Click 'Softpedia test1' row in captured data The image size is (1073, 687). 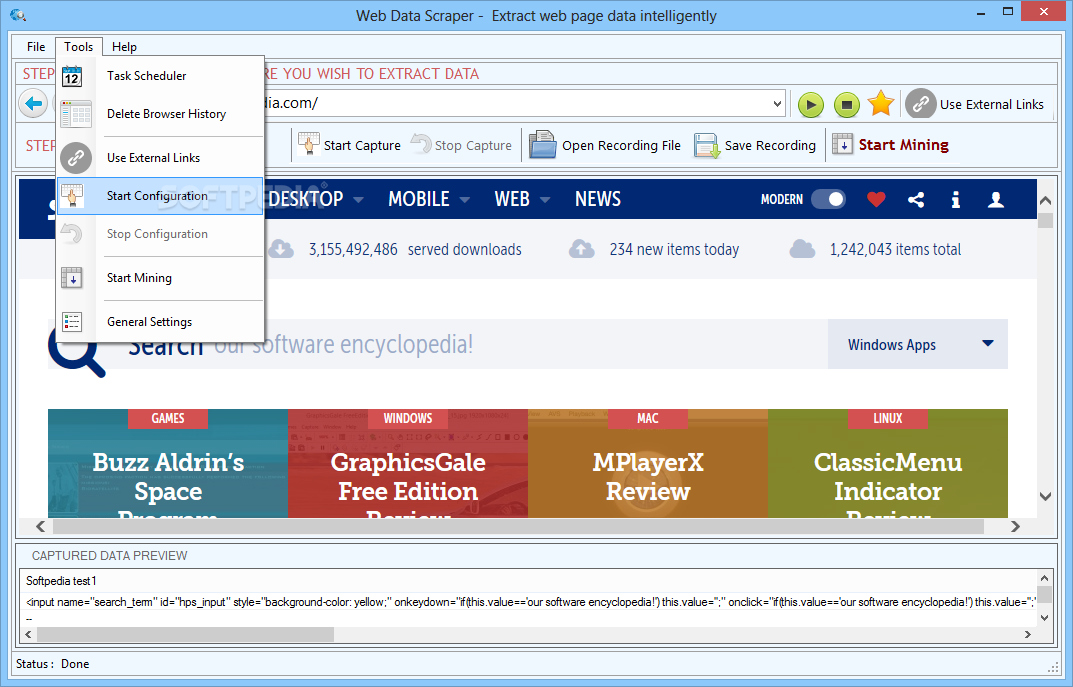[530, 581]
